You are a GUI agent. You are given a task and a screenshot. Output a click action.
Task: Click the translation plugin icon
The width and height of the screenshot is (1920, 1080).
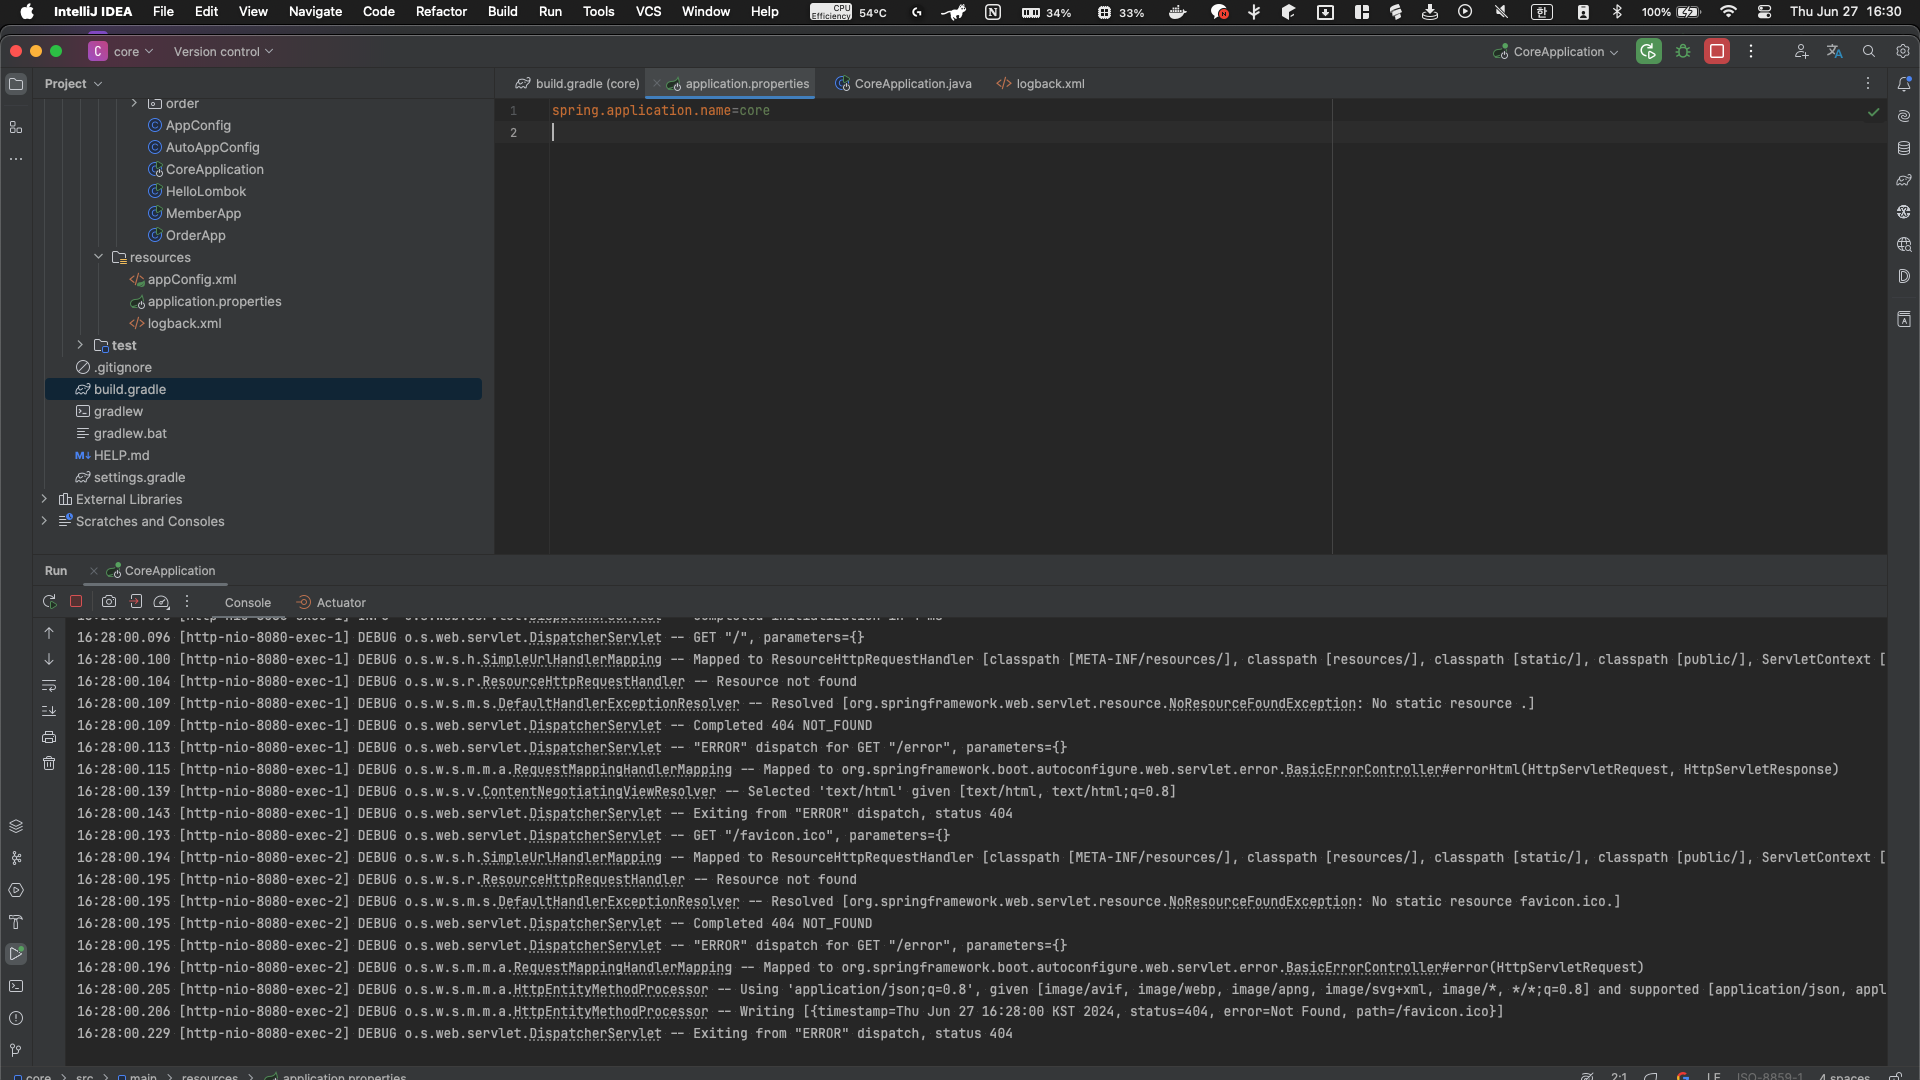1834,51
